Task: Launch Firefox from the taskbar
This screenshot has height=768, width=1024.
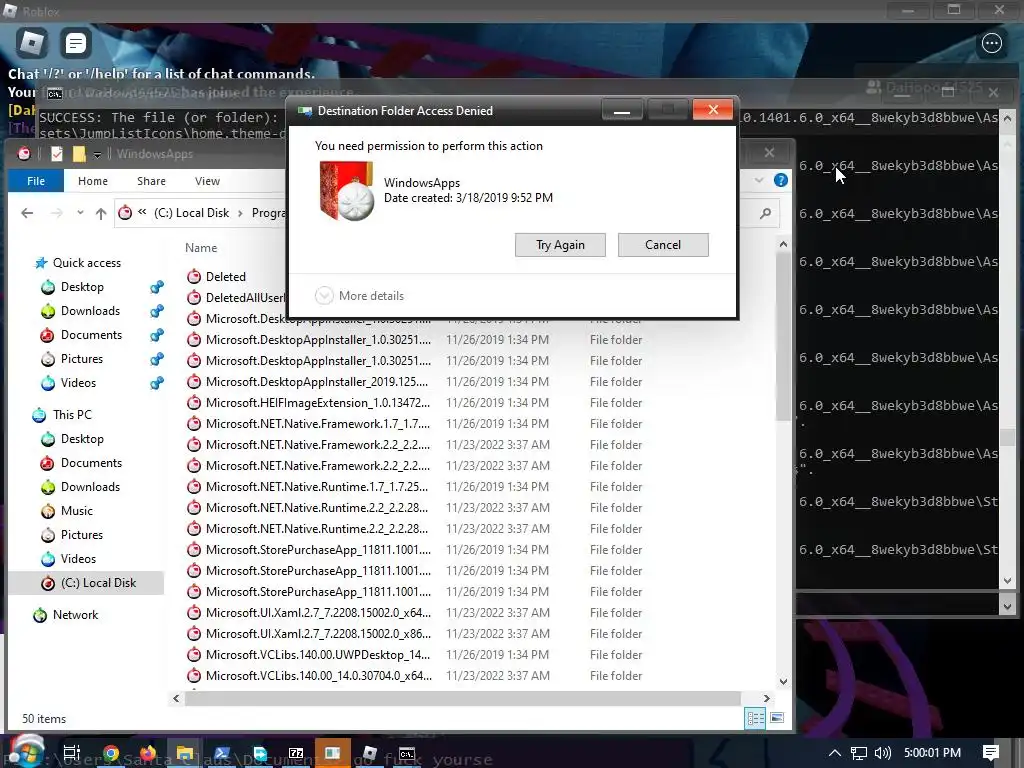Action: (x=148, y=754)
